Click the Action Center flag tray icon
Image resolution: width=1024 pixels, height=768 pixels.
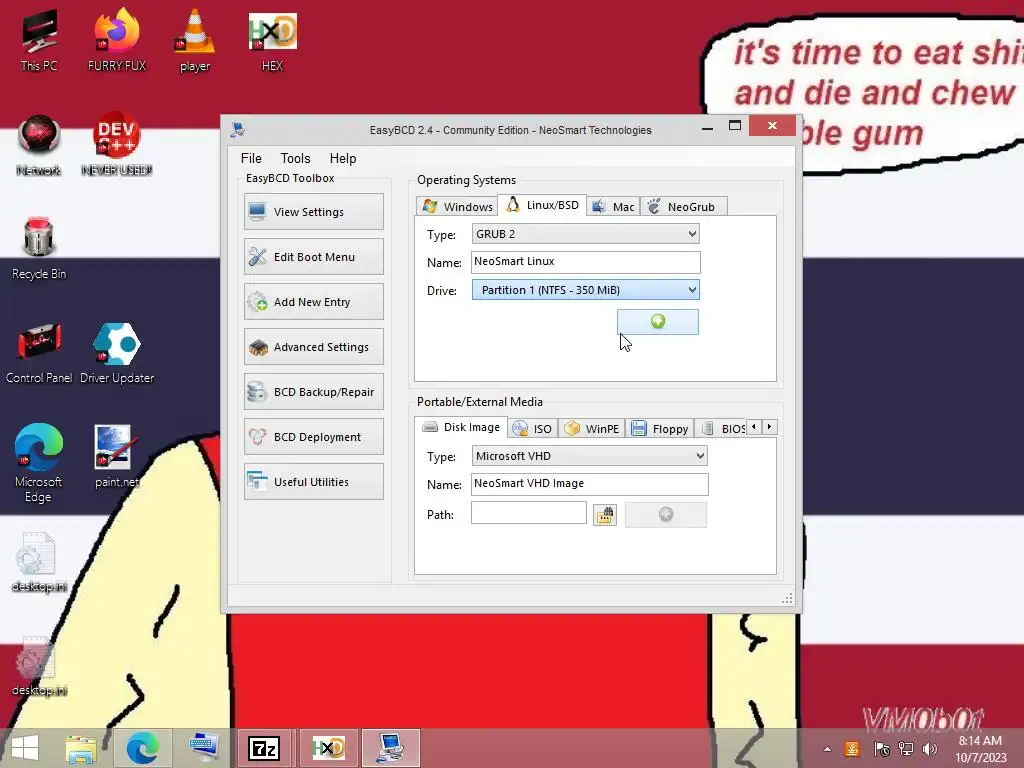(882, 749)
